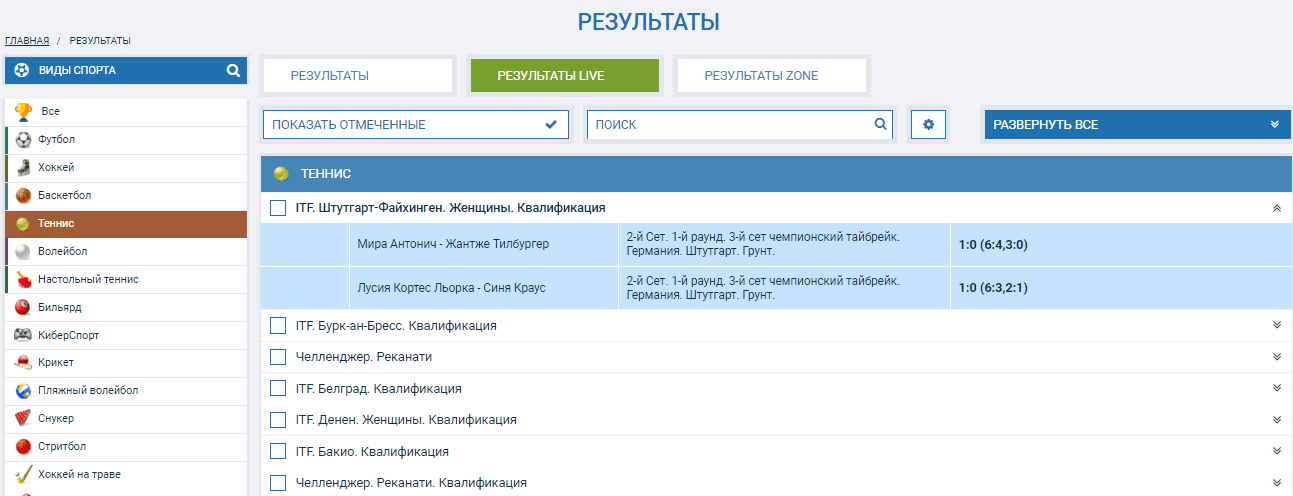
Task: Click the РАЗВЕРНУТЬ ВСЕ double chevron
Action: 1274,125
